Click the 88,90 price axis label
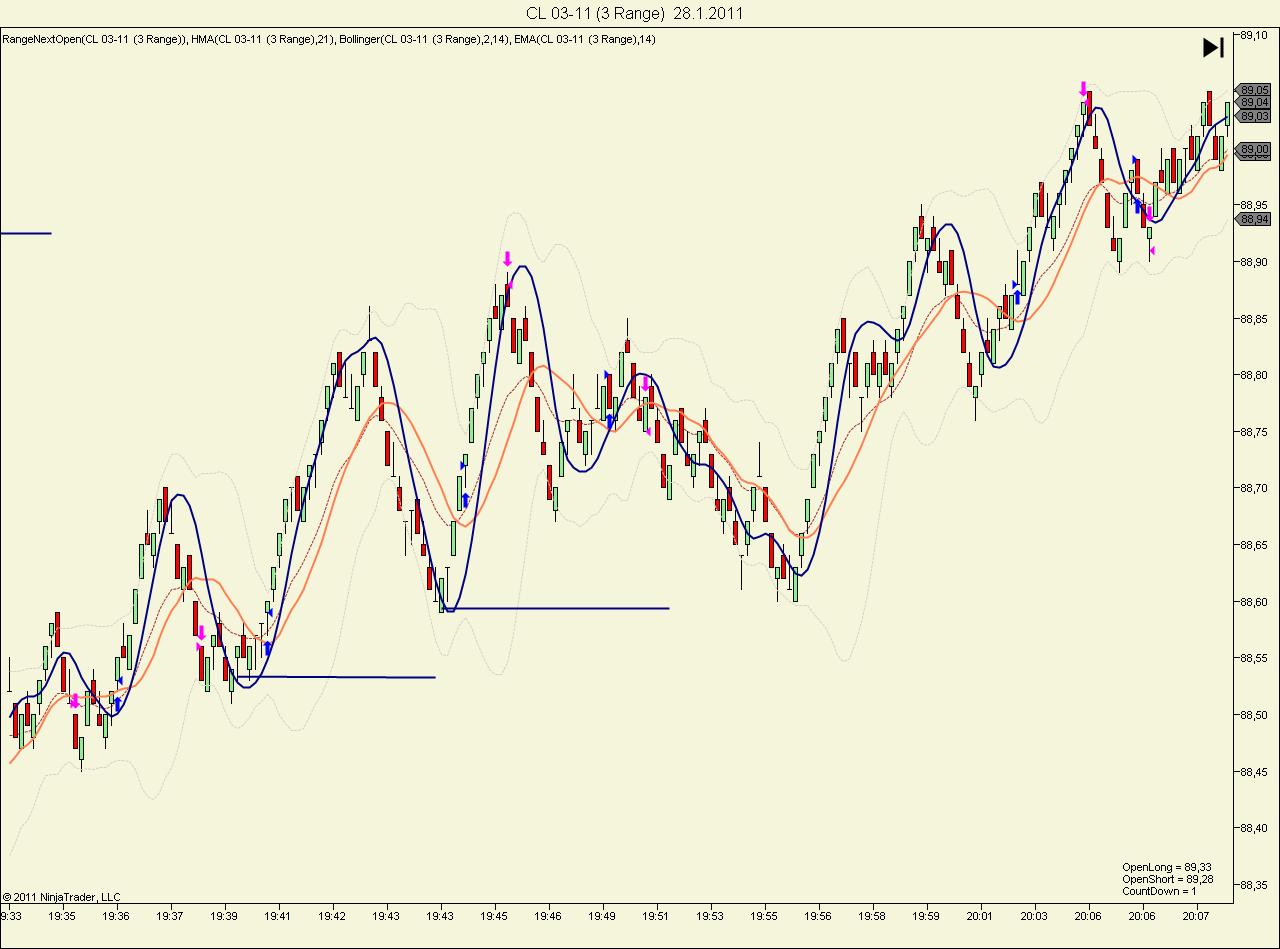 coord(1254,262)
